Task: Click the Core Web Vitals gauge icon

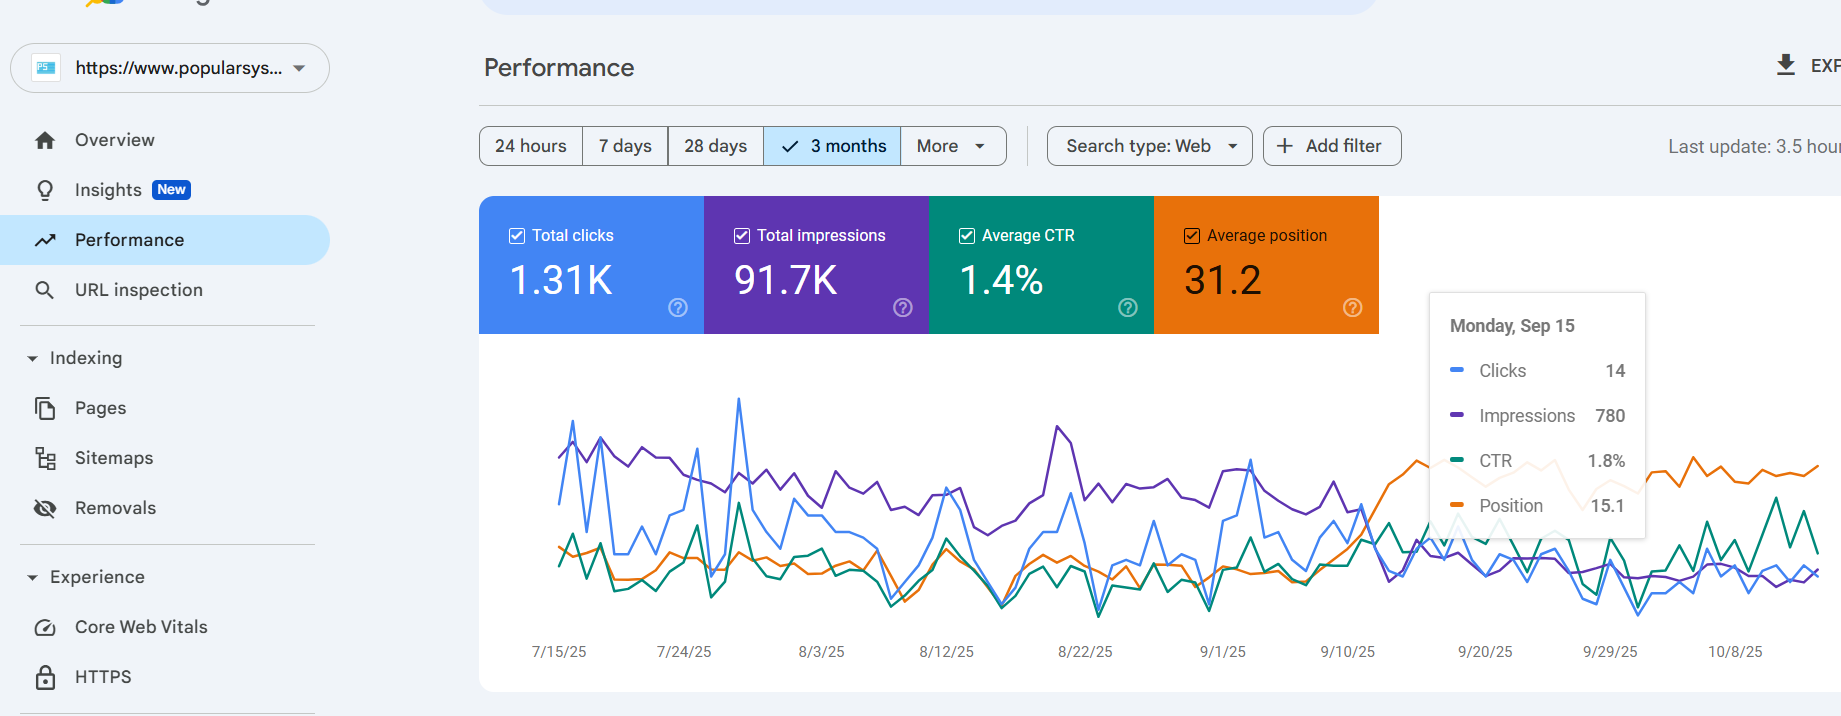Action: [45, 628]
